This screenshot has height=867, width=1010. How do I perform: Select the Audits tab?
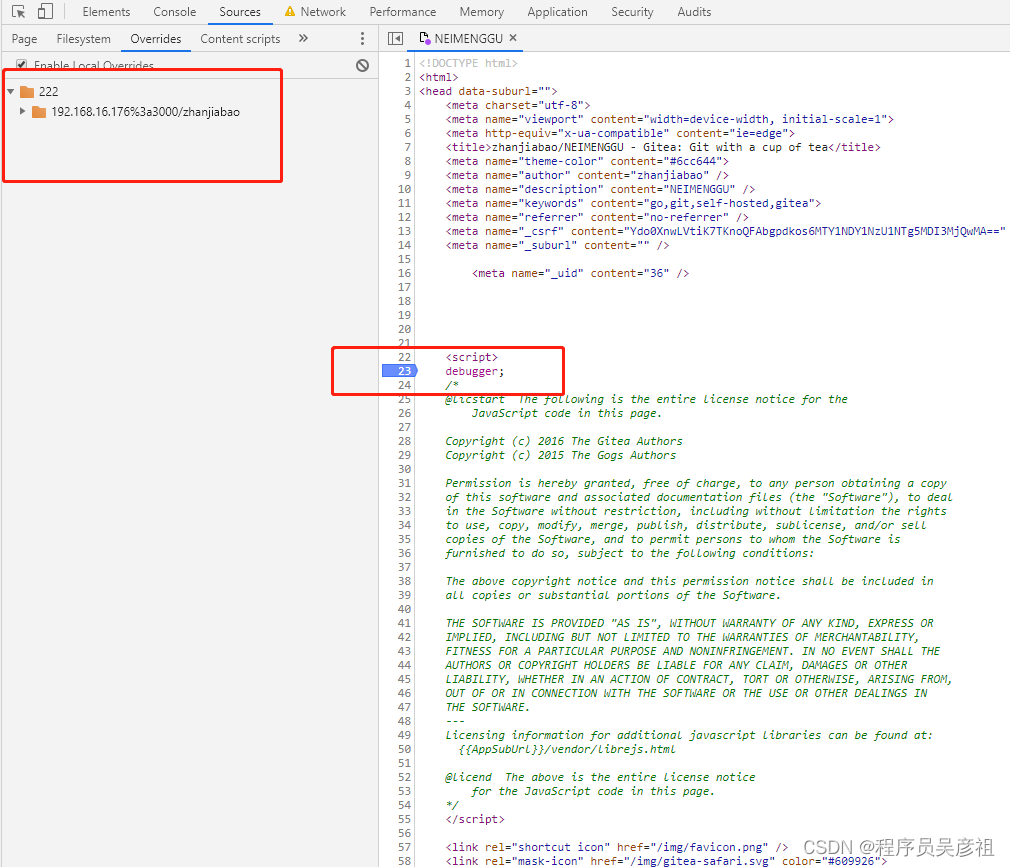[694, 12]
